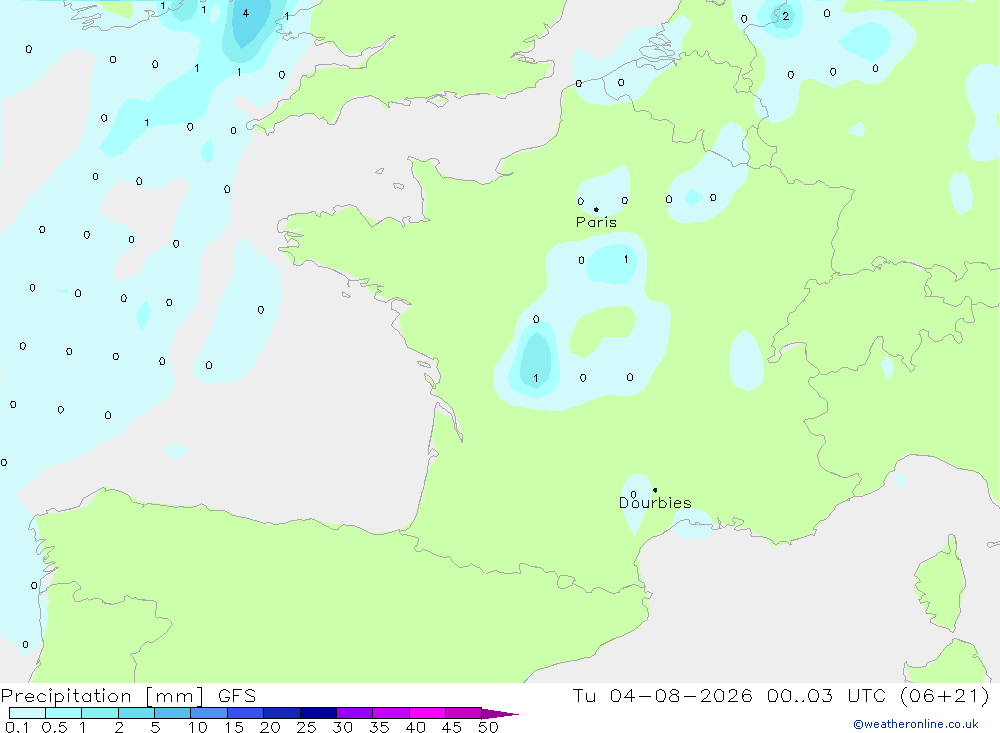Image resolution: width=1000 pixels, height=733 pixels.
Task: Click the 'Precipitation [mm]' title text
Action: click(x=103, y=696)
